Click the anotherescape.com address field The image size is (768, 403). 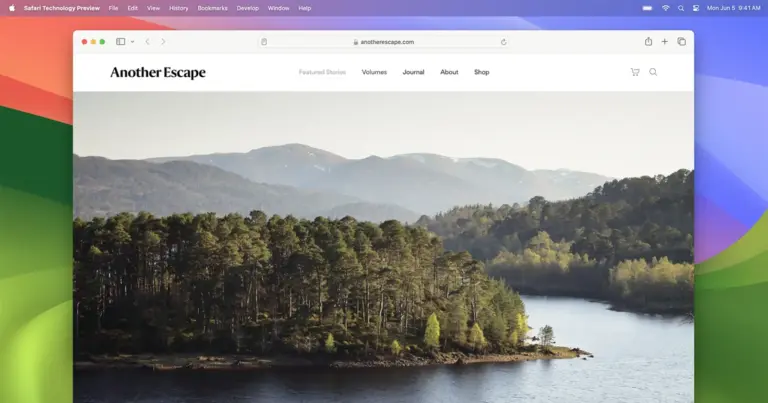pyautogui.click(x=384, y=42)
